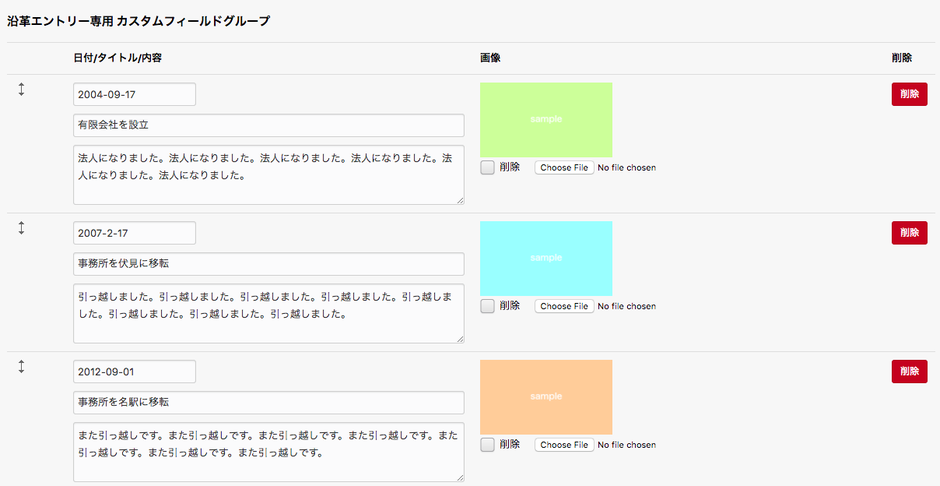Click the drag handle for the 2004-09-17 row
Image resolution: width=940 pixels, height=486 pixels.
click(21, 90)
